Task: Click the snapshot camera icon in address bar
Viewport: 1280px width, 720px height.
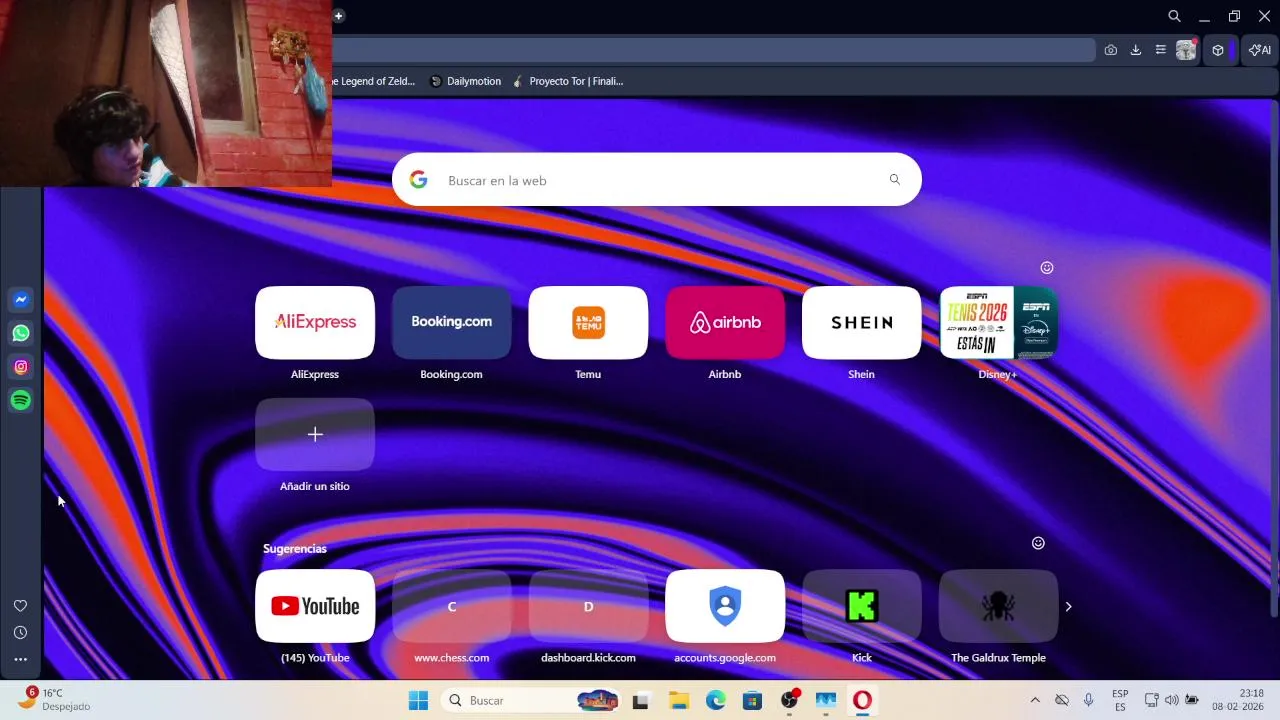Action: click(1111, 50)
